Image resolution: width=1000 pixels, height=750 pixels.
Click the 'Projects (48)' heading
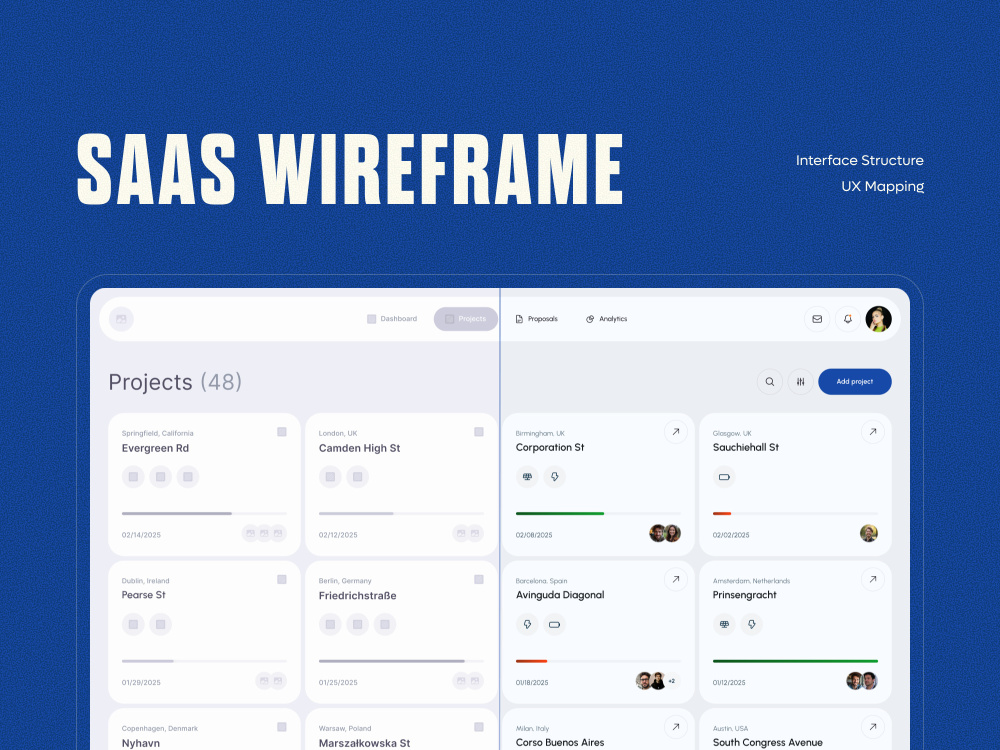[x=175, y=382]
